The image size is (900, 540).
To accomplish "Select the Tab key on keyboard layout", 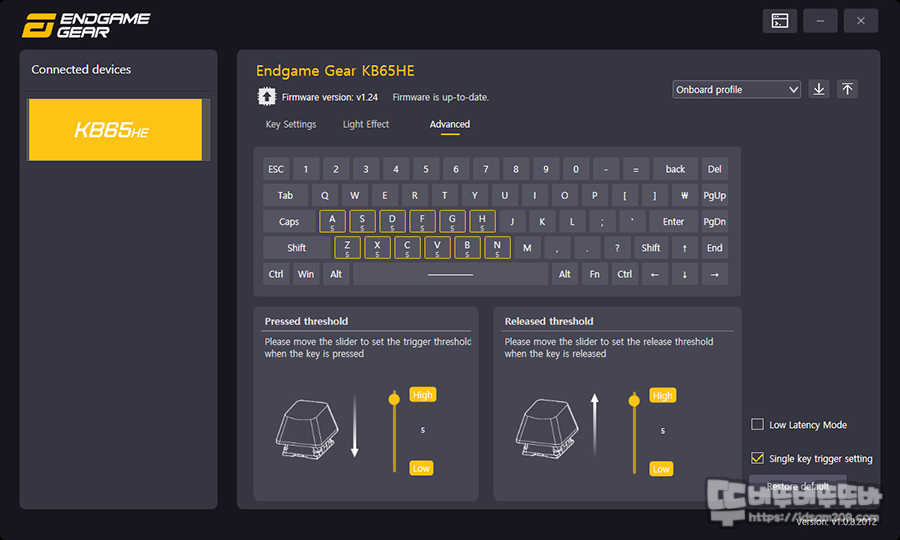I will [x=285, y=195].
